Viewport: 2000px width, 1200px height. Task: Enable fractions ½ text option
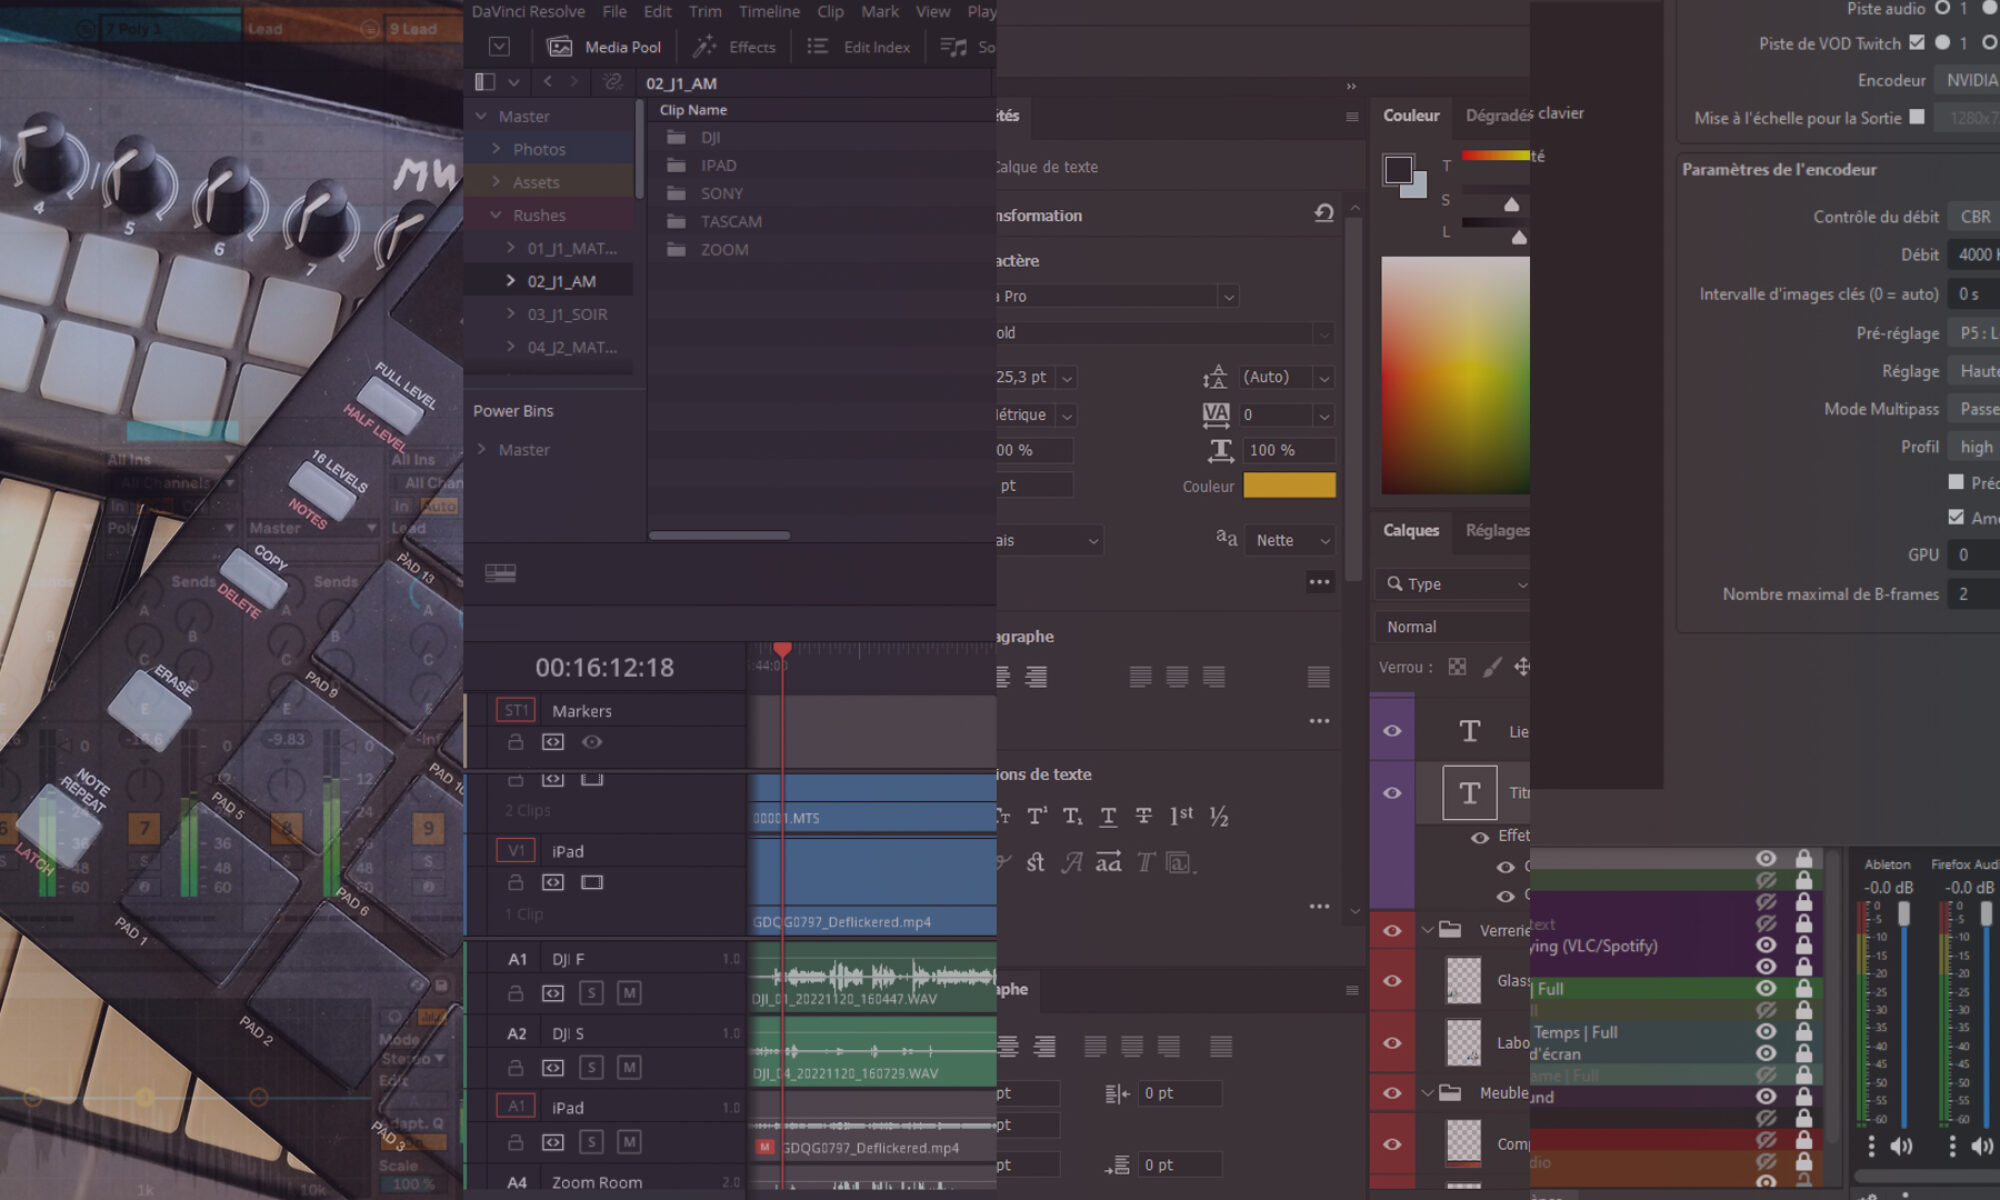coord(1218,816)
